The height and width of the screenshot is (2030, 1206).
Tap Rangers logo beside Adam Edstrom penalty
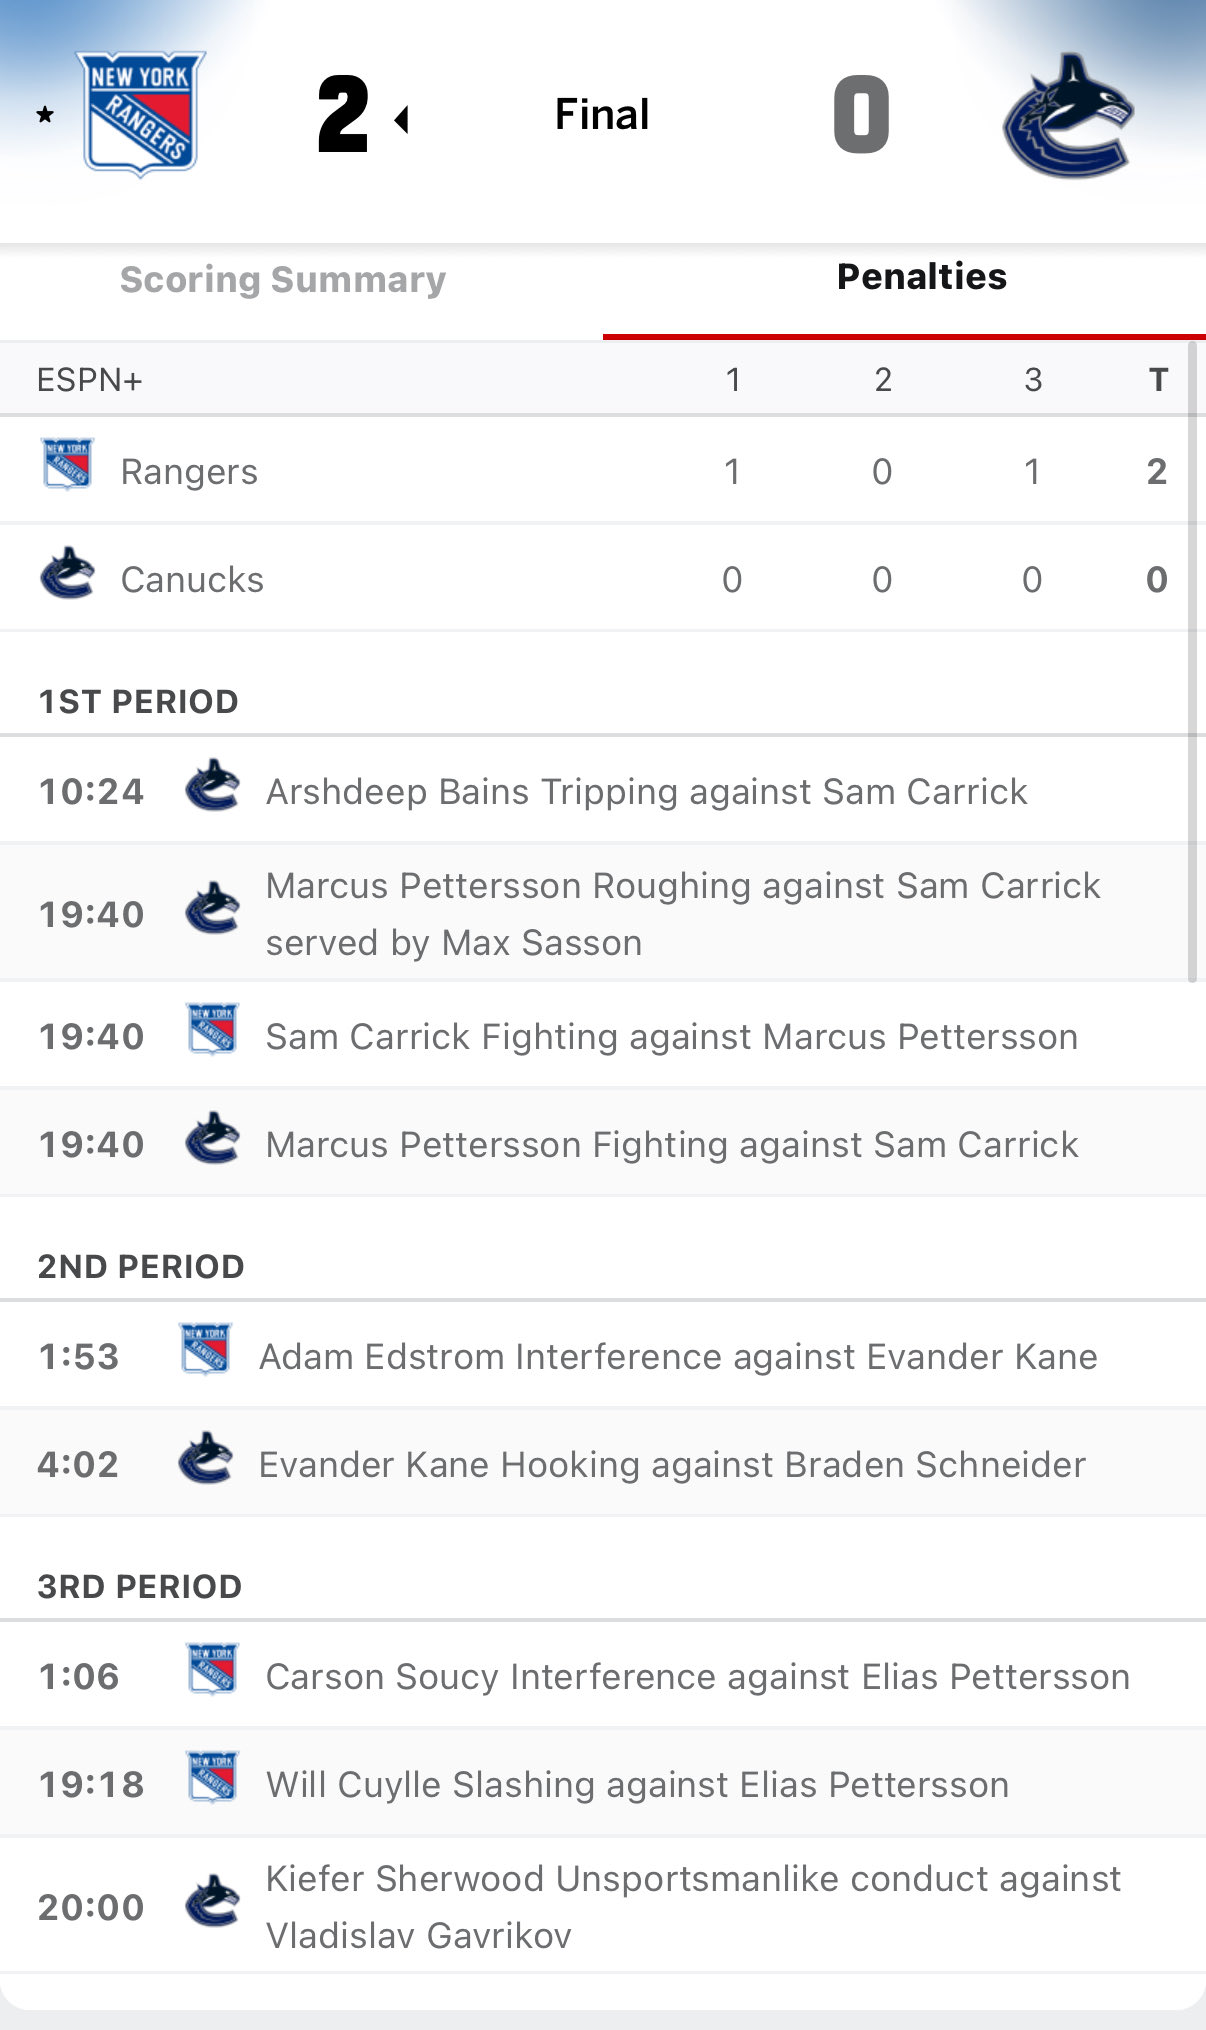coord(205,1349)
